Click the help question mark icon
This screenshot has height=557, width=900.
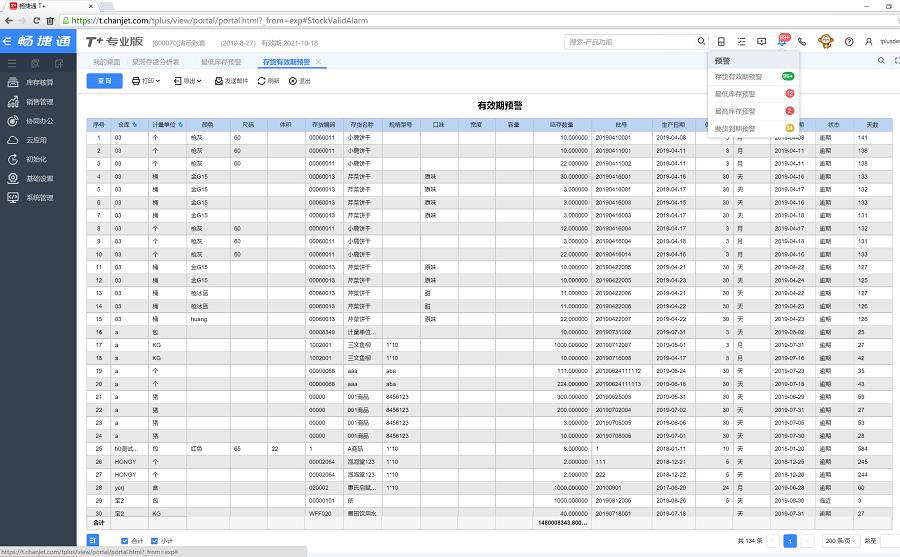[x=849, y=42]
